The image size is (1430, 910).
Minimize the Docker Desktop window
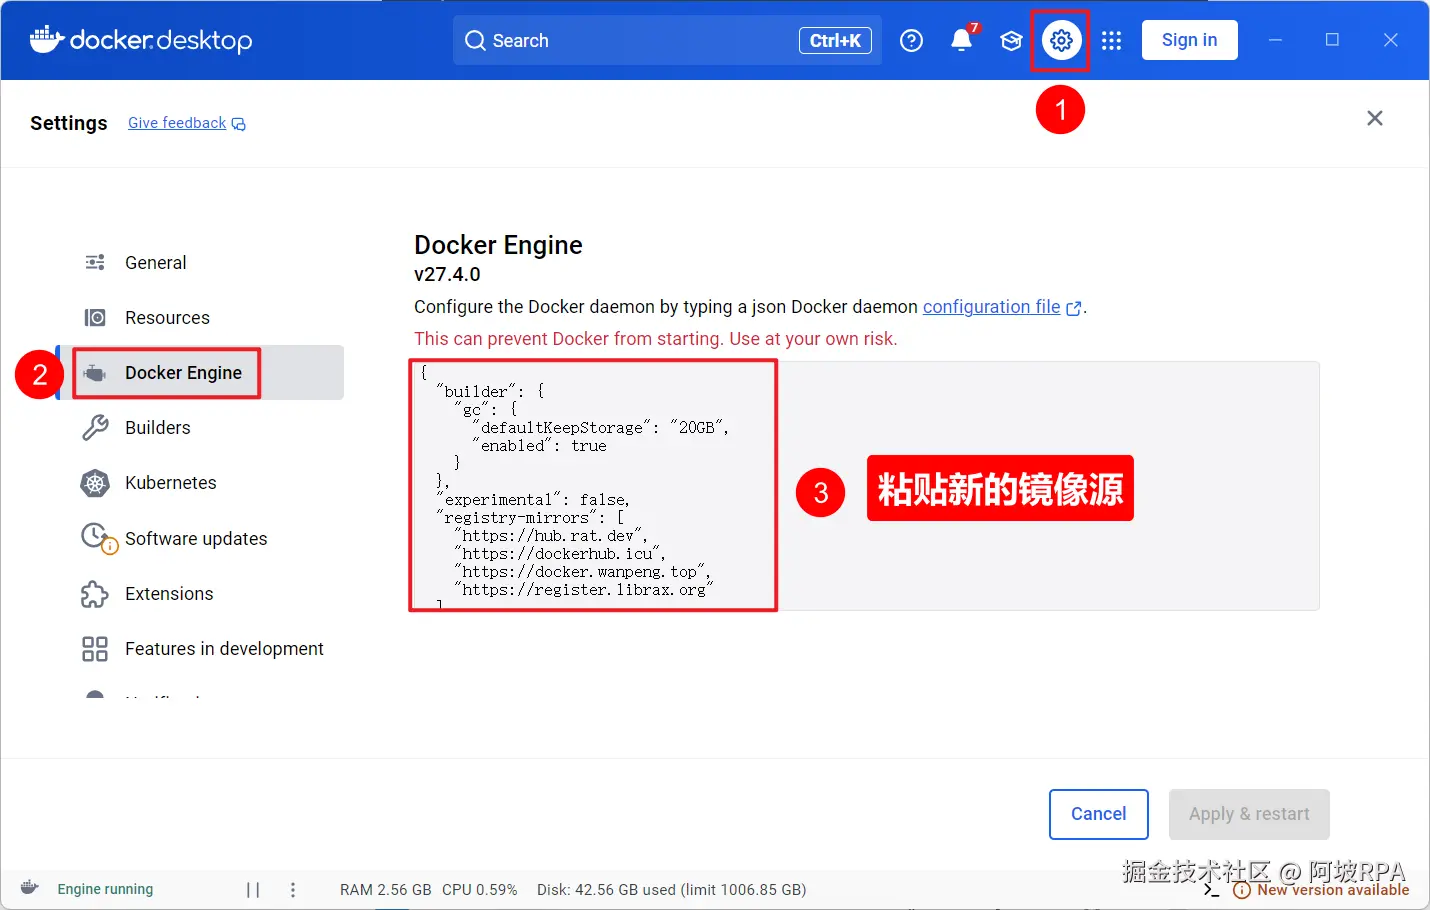pyautogui.click(x=1275, y=40)
